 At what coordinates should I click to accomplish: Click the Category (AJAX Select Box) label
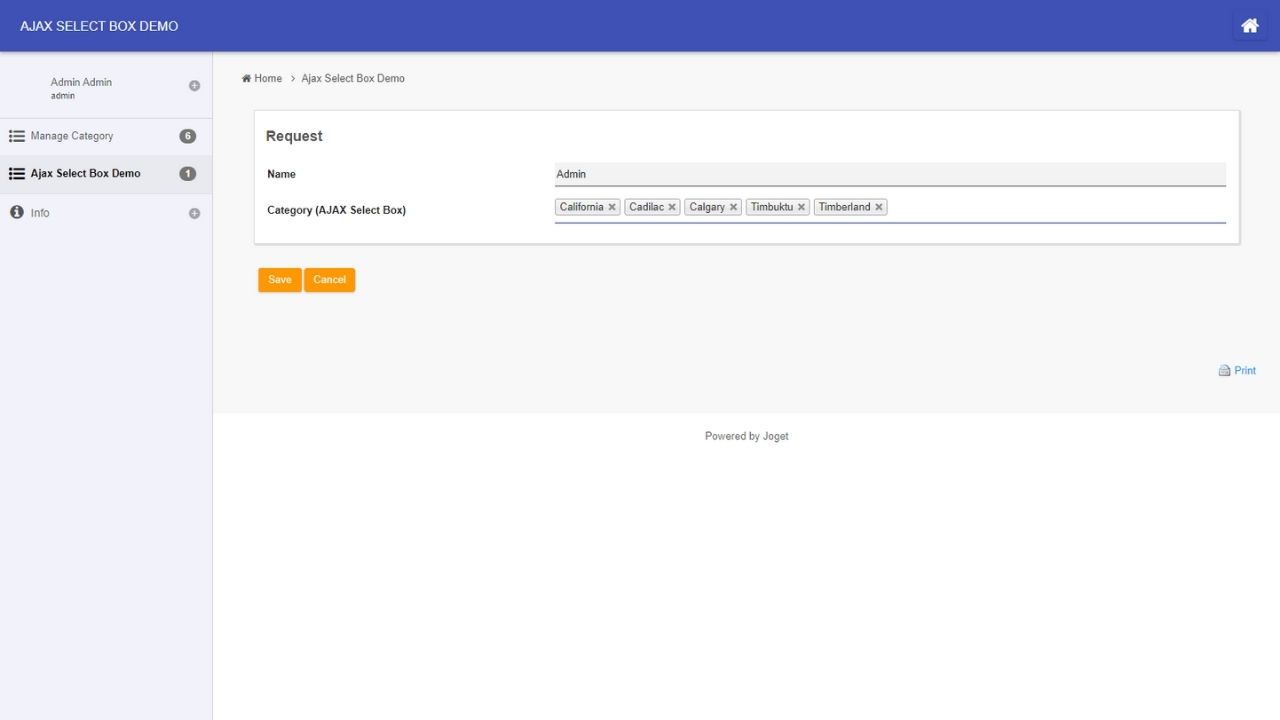click(x=337, y=210)
